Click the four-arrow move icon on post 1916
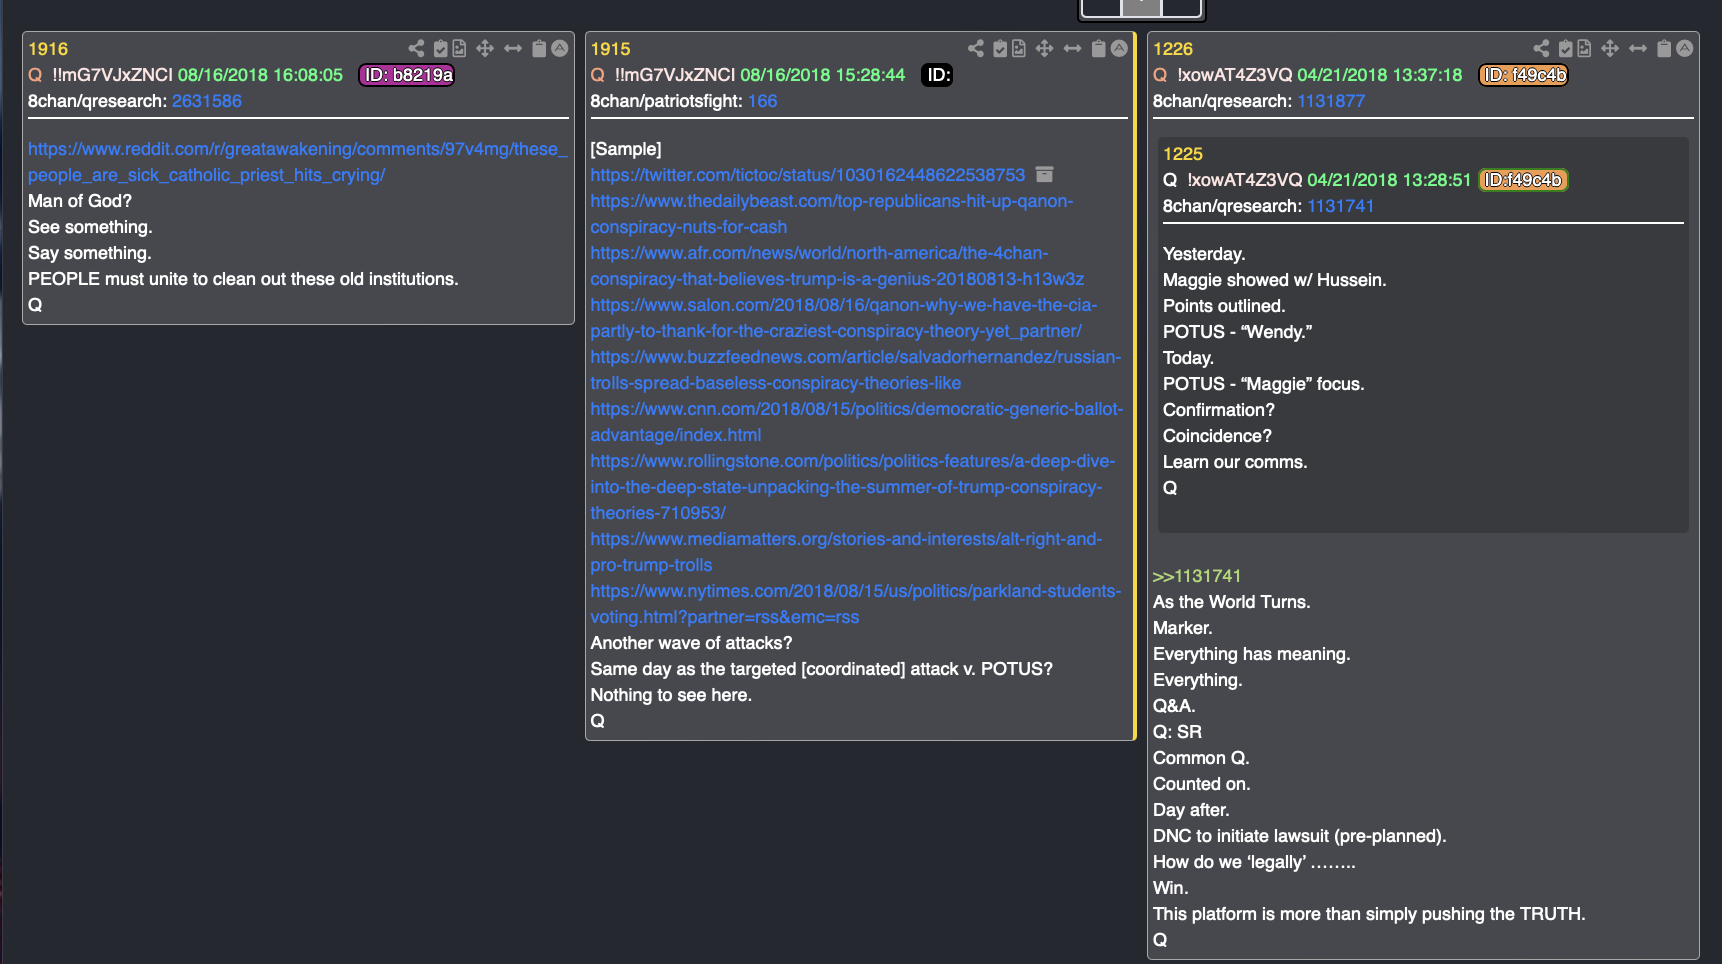Viewport: 1722px width, 964px height. [485, 48]
